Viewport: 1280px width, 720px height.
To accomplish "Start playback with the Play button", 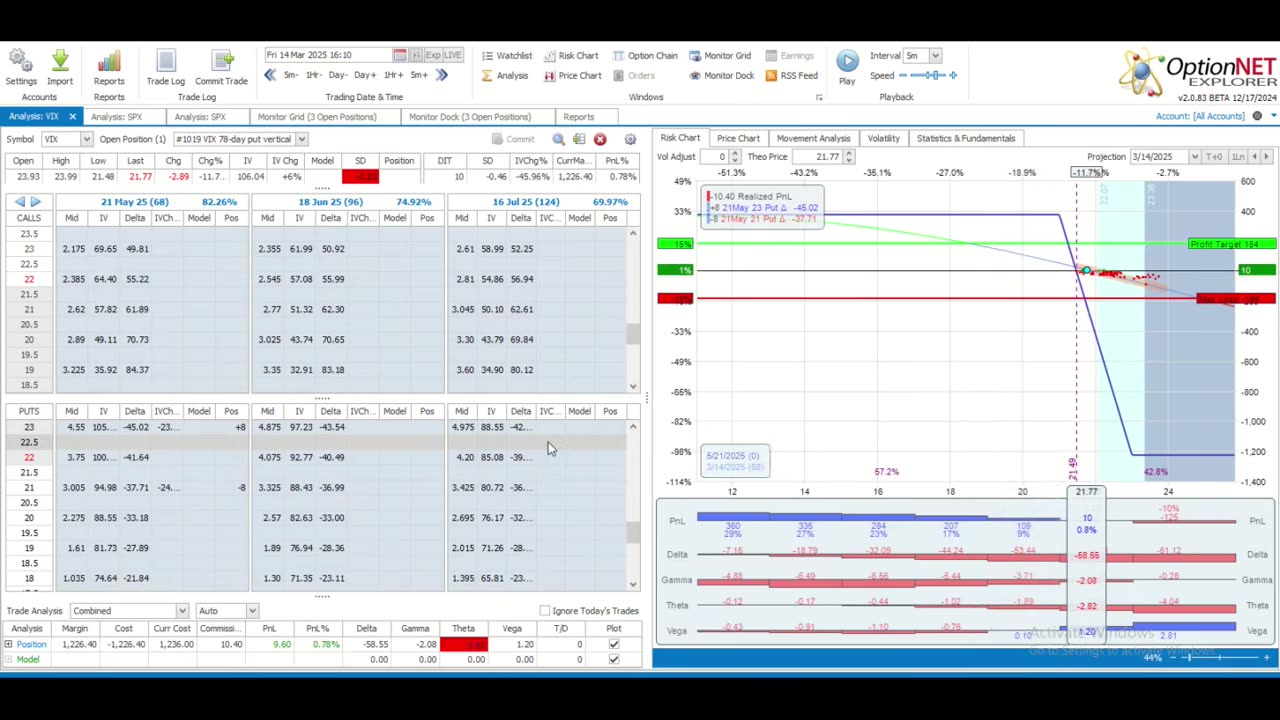I will [847, 67].
